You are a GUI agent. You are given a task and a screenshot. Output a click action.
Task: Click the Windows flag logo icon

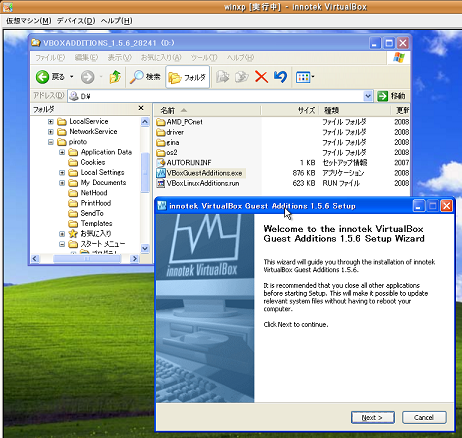pyautogui.click(x=399, y=57)
